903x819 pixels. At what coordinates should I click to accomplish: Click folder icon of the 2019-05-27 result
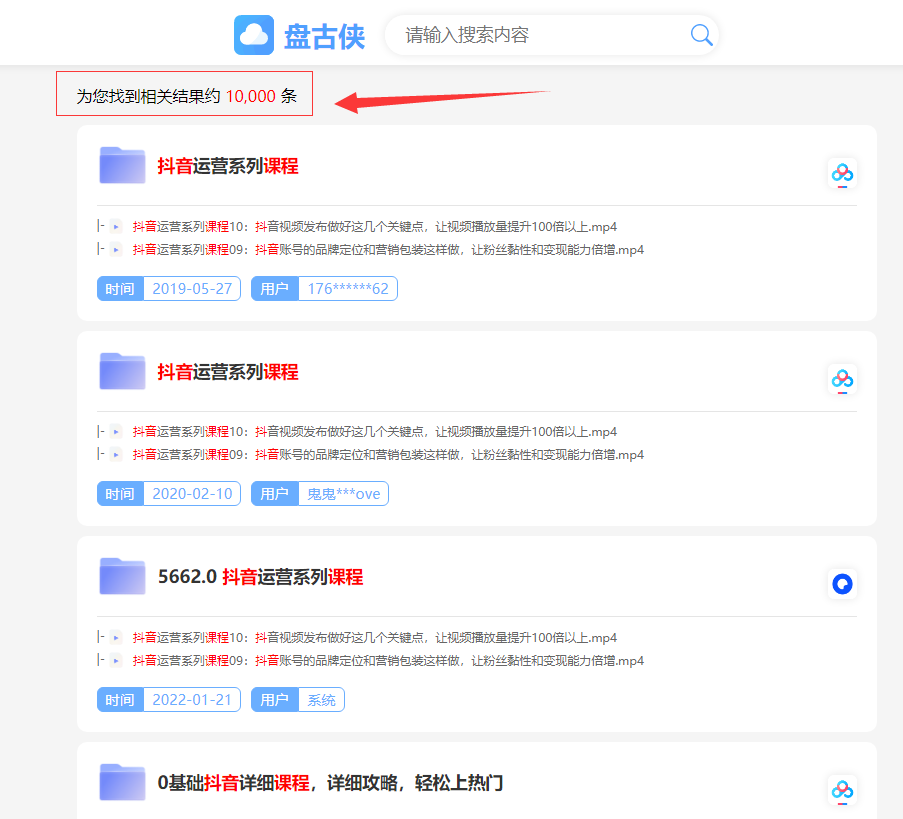pos(122,165)
